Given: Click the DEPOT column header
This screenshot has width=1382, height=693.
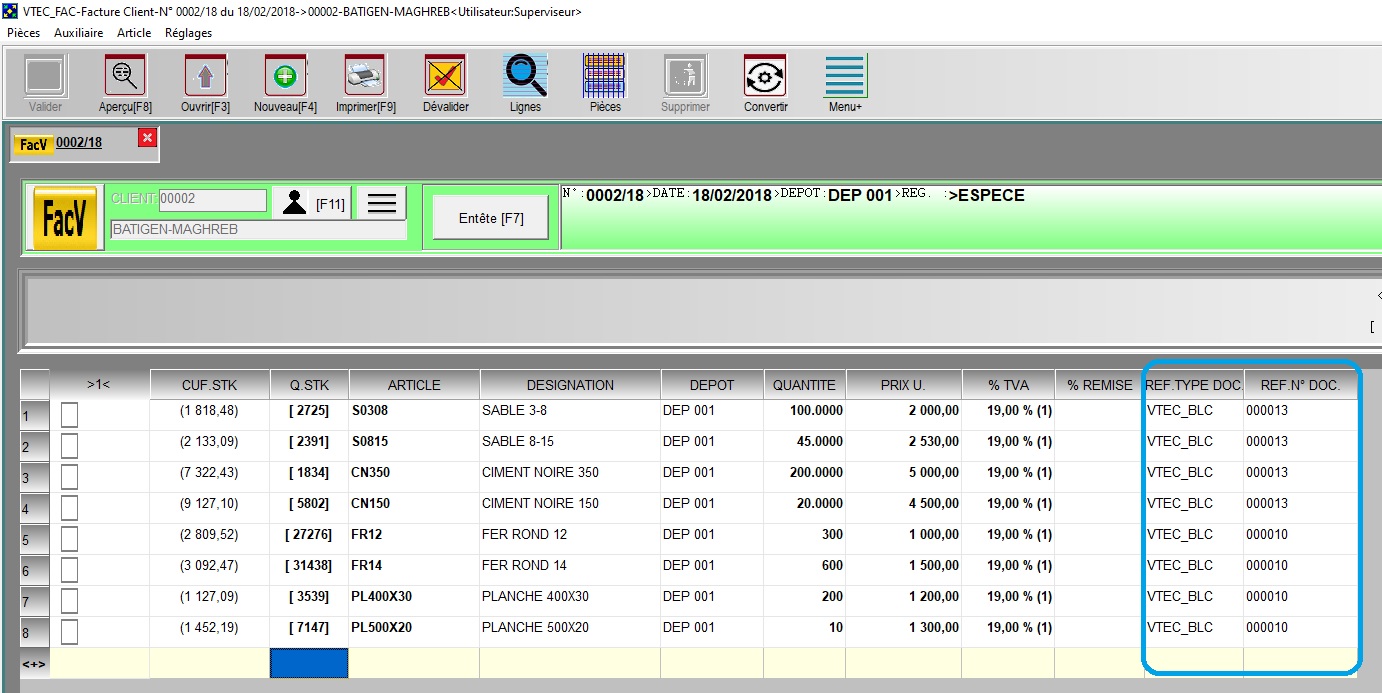Looking at the screenshot, I should 712,384.
